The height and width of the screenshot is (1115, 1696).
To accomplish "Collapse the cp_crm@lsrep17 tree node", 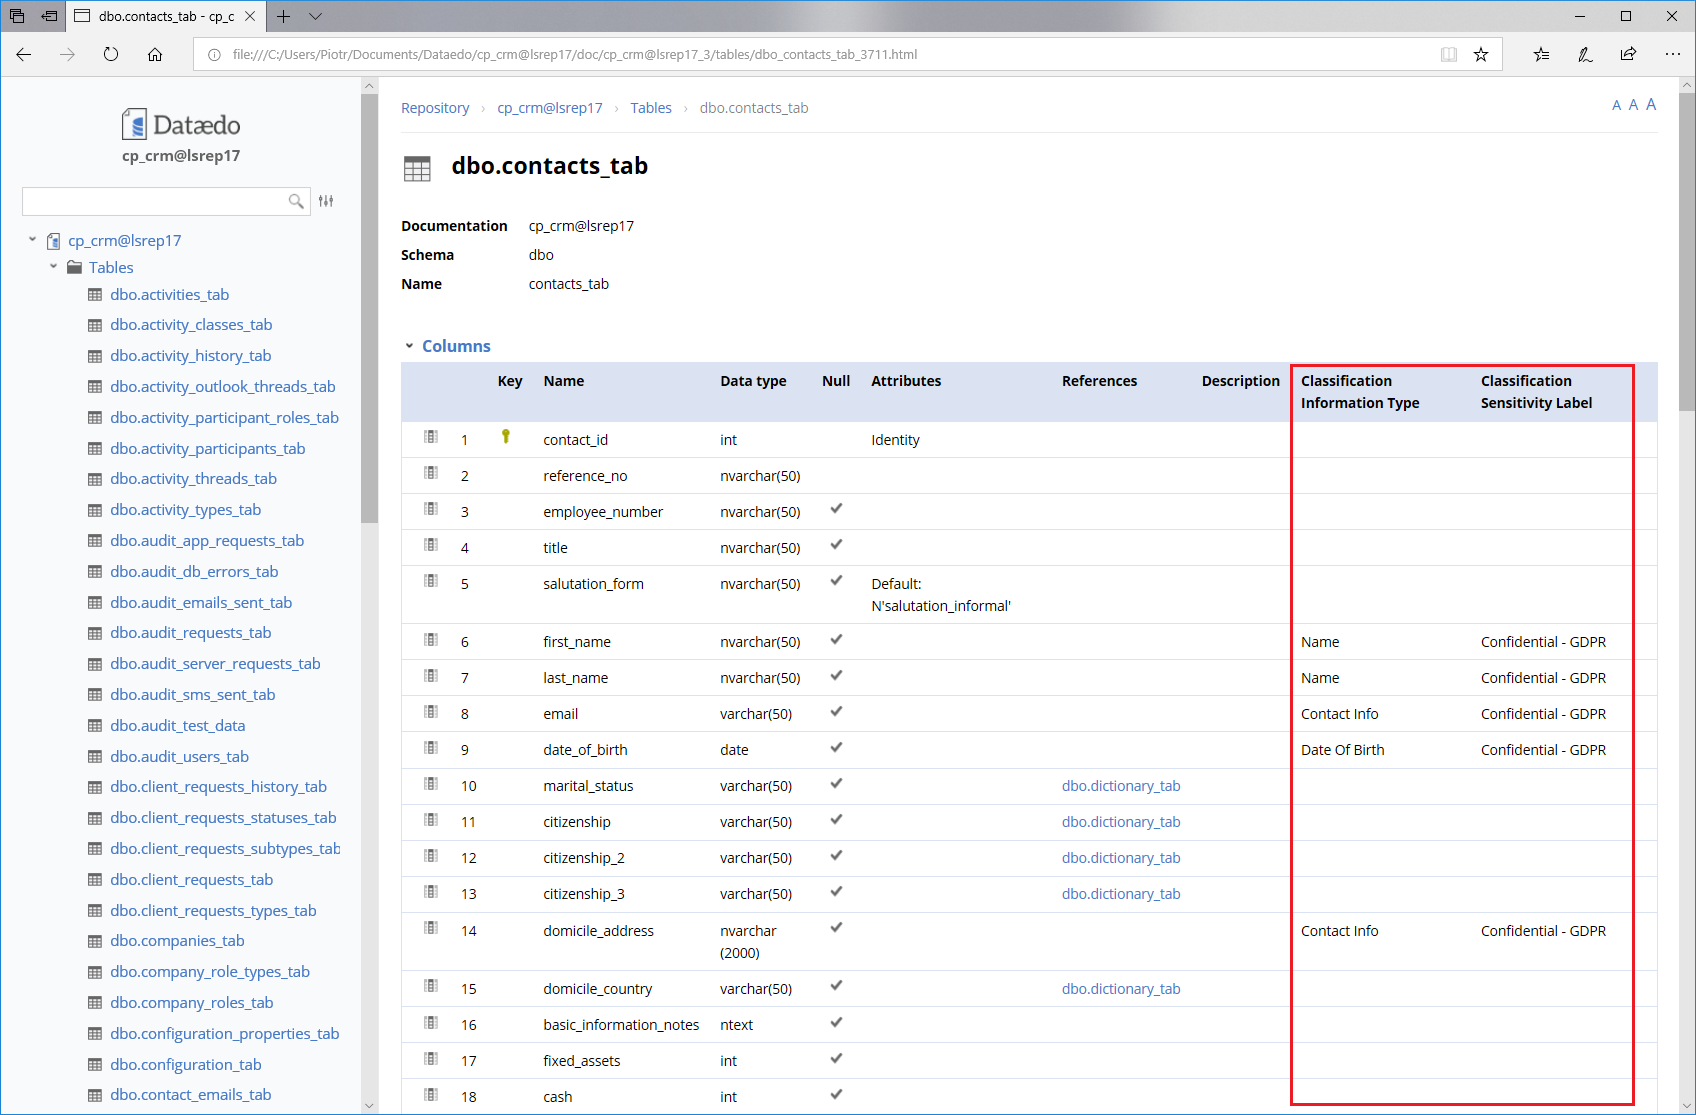I will (x=33, y=240).
